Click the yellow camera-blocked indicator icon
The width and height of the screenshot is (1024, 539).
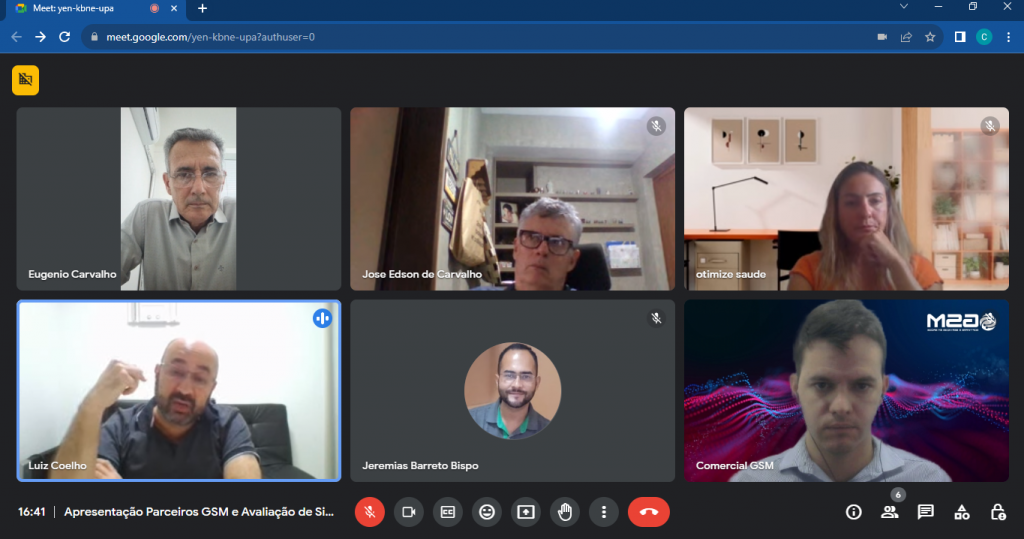(25, 80)
